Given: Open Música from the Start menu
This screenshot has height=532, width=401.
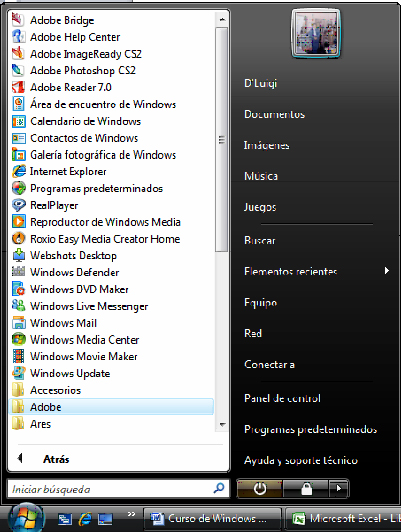Looking at the screenshot, I should [x=261, y=176].
